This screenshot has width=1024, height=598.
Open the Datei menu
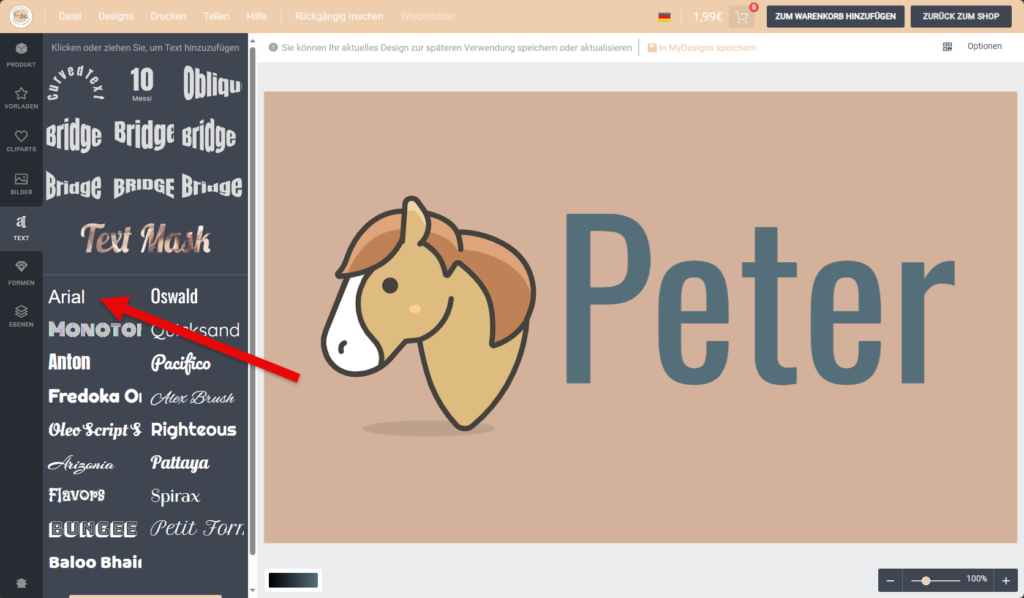[69, 17]
